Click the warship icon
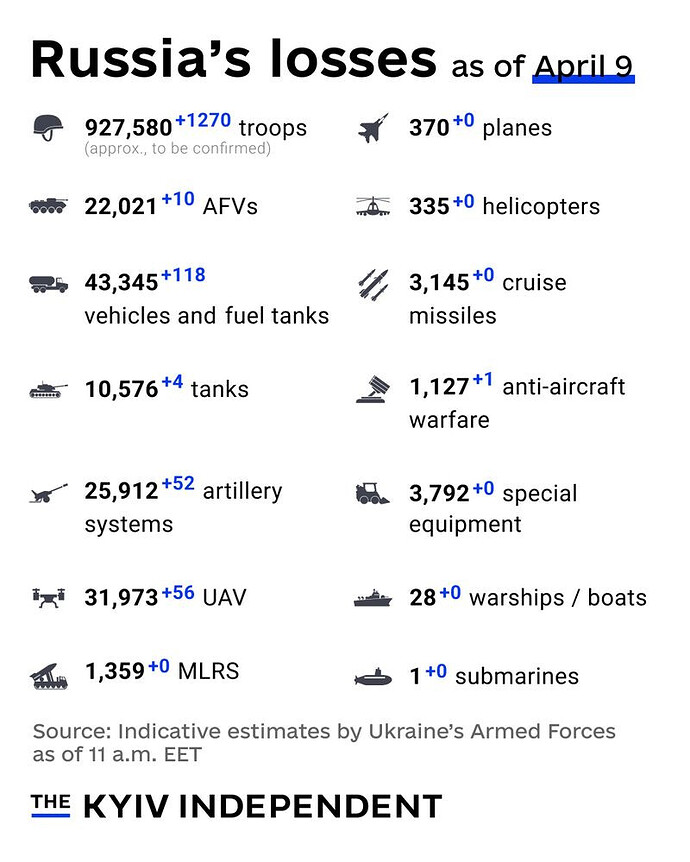Image resolution: width=690 pixels, height=862 pixels. (372, 599)
